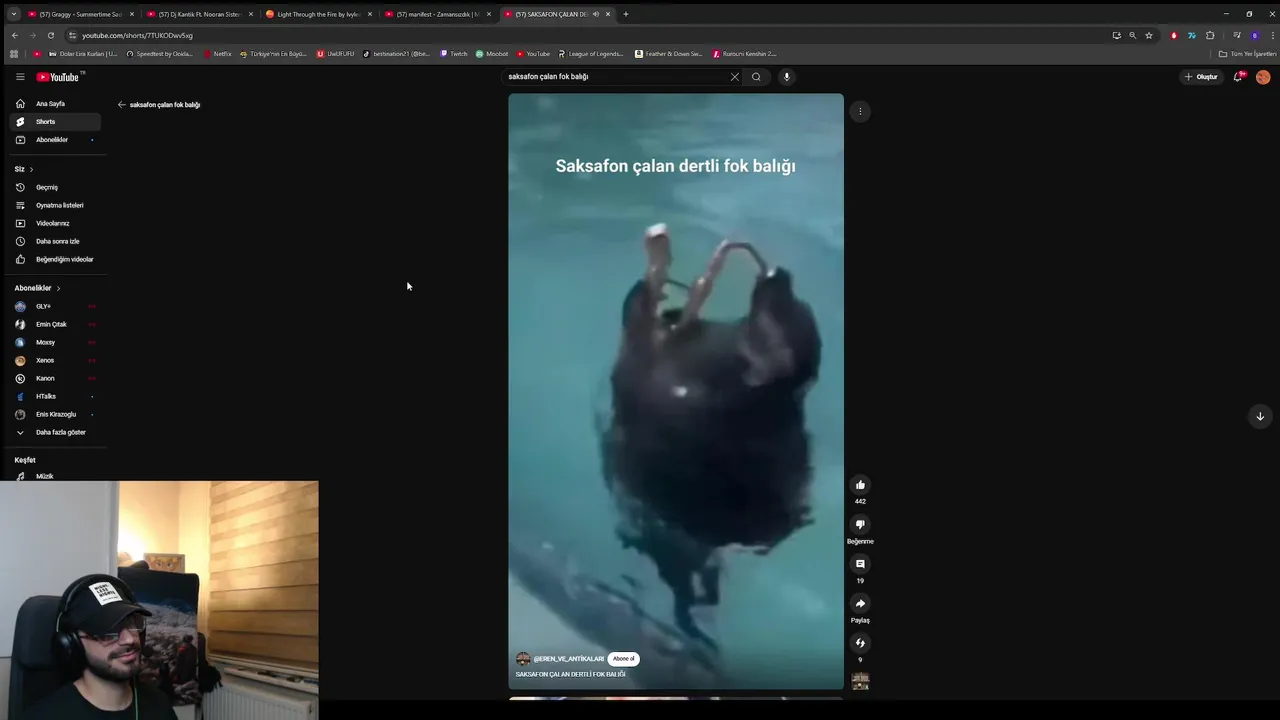Open the Chrome extensions puzzle icon

(x=1210, y=35)
